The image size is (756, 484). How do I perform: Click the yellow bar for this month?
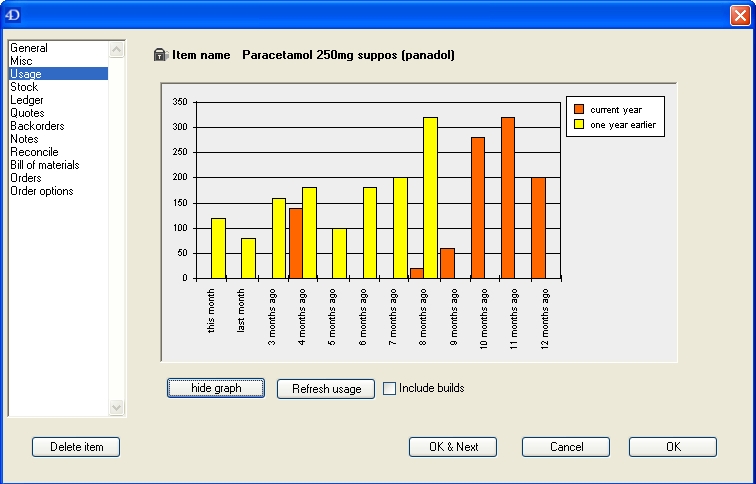click(x=218, y=248)
